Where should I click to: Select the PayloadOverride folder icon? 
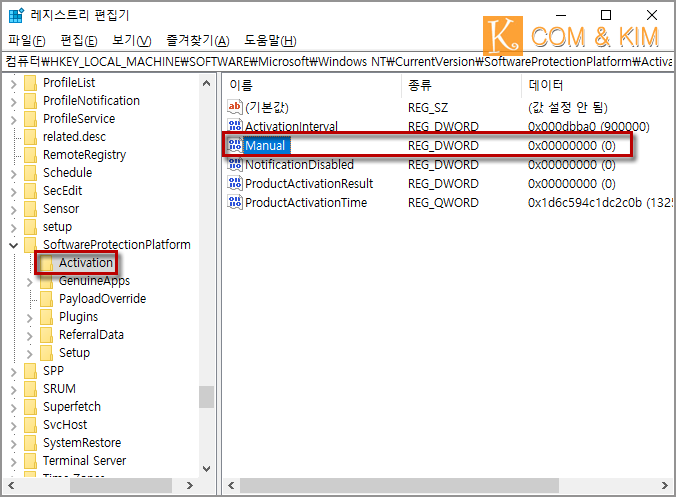click(x=47, y=299)
